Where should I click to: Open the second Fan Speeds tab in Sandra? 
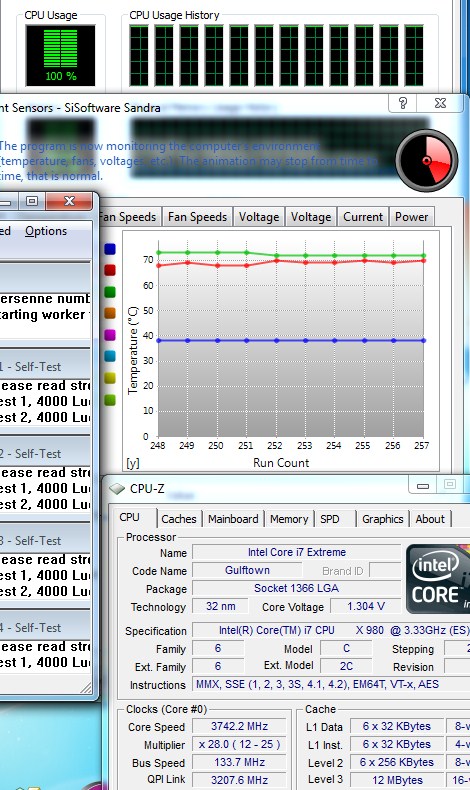click(x=197, y=217)
